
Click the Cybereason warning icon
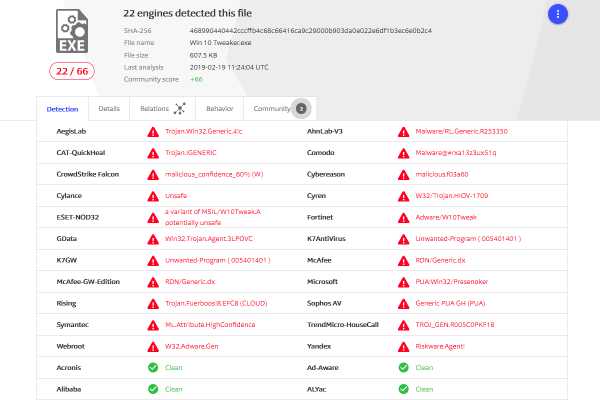pyautogui.click(x=403, y=175)
